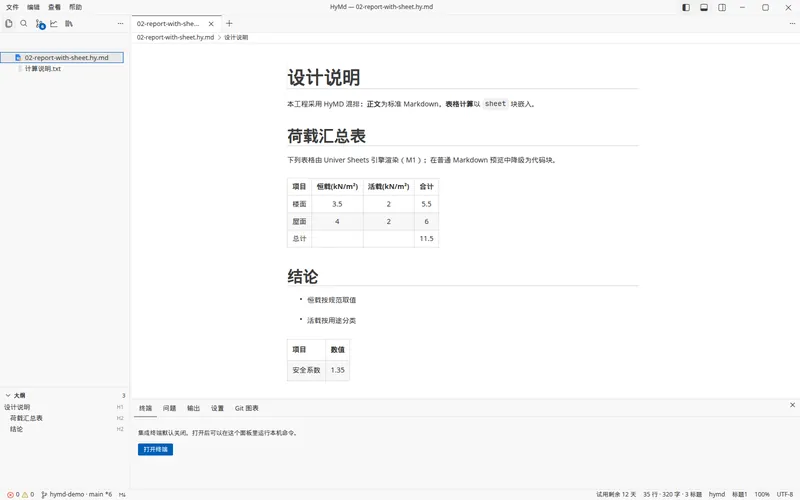Switch to the 问题 panel tab
800x500 pixels.
tap(169, 408)
